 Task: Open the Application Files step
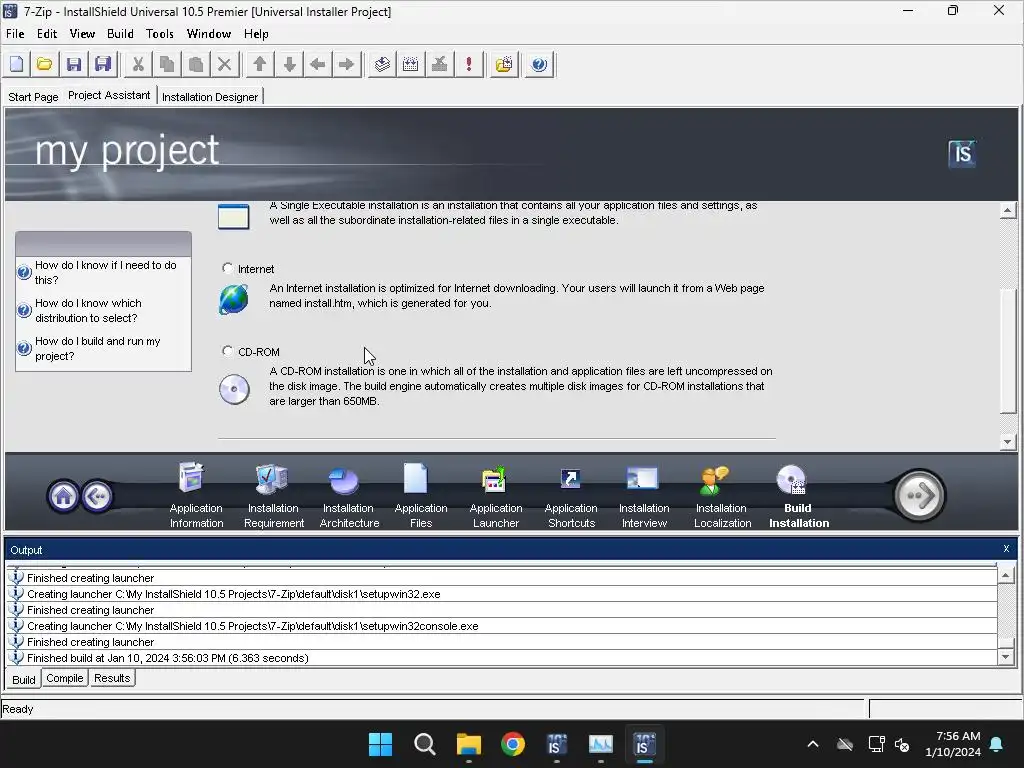[x=421, y=496]
